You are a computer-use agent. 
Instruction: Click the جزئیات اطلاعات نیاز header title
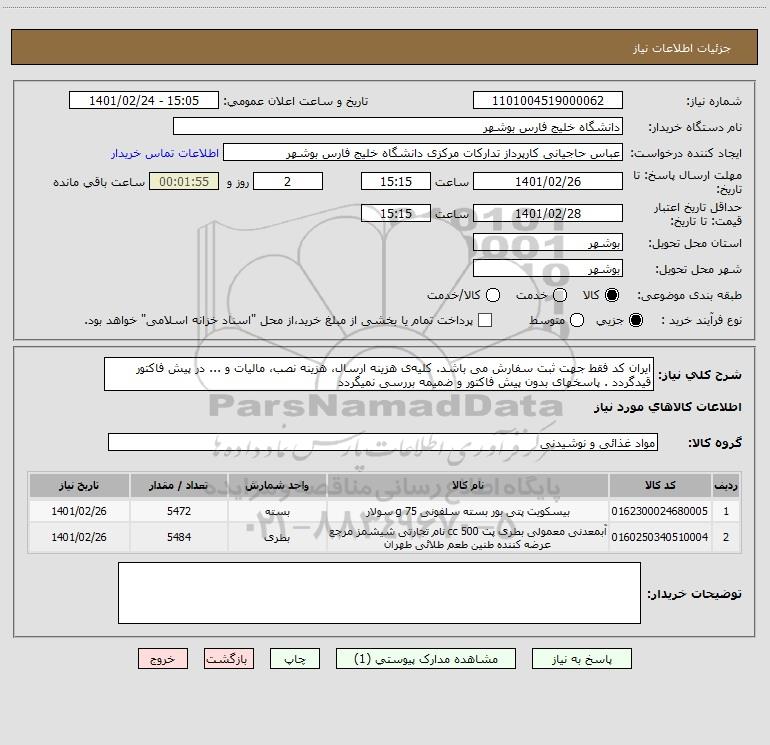(x=682, y=48)
